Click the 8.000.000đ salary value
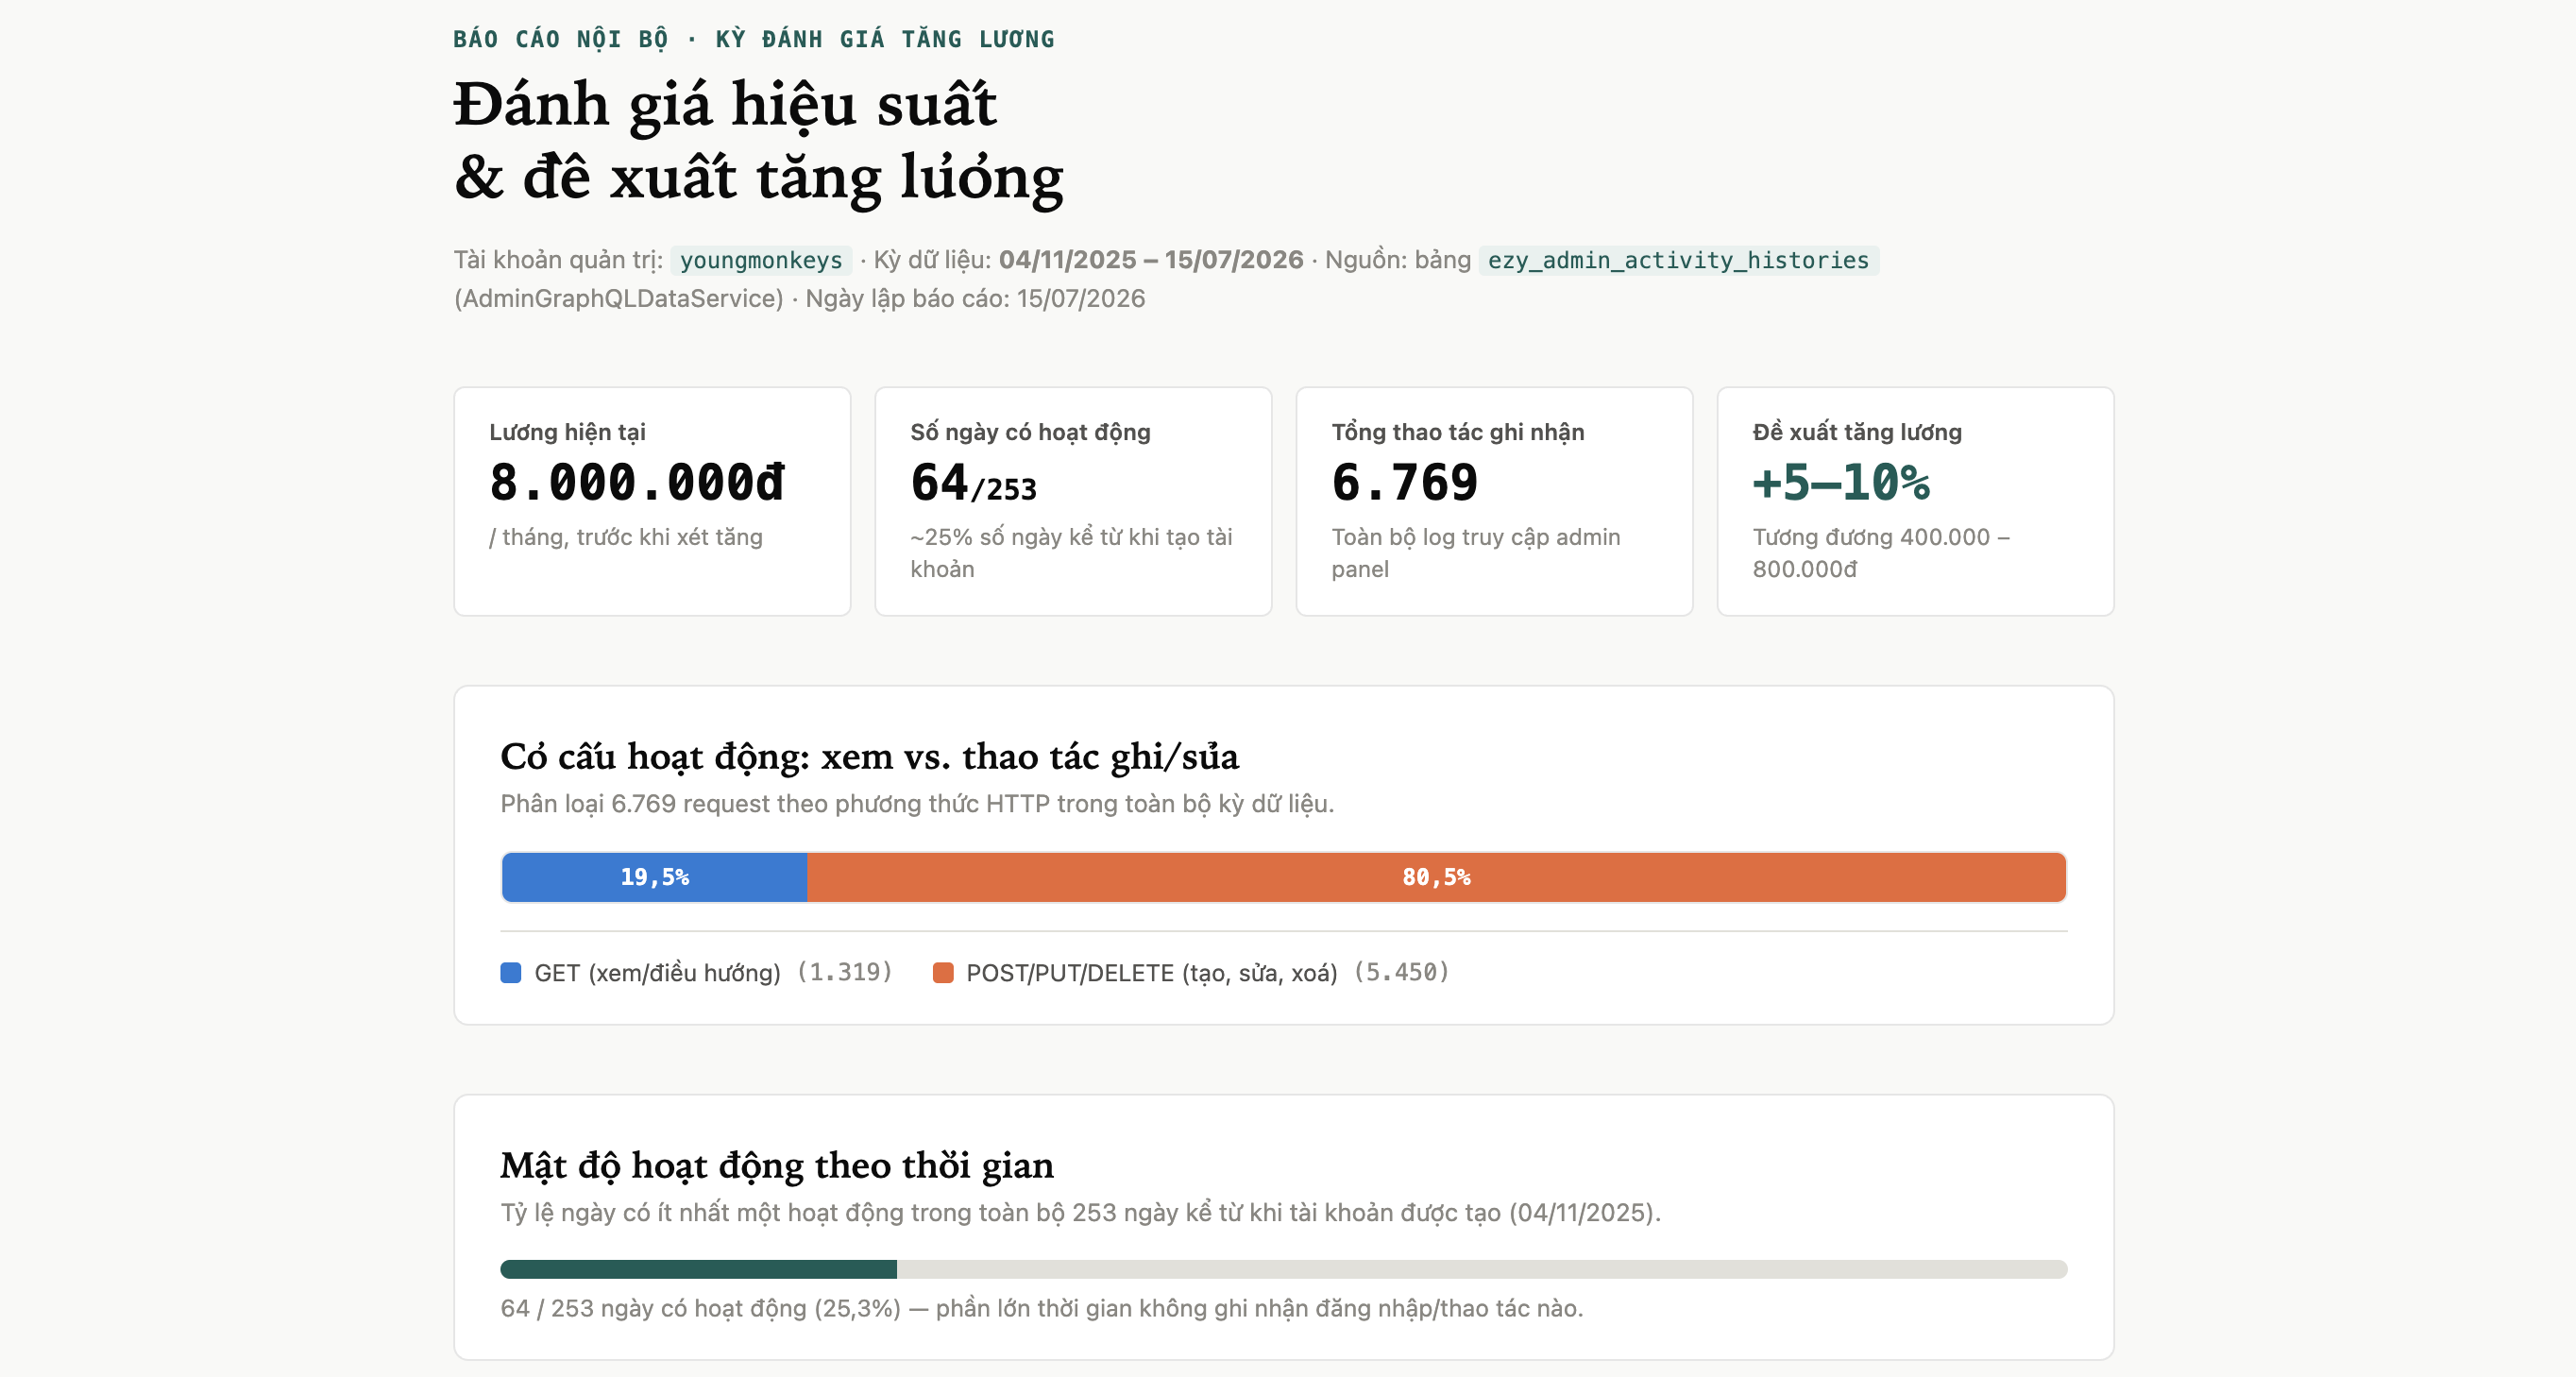2576x1377 pixels. click(x=637, y=483)
